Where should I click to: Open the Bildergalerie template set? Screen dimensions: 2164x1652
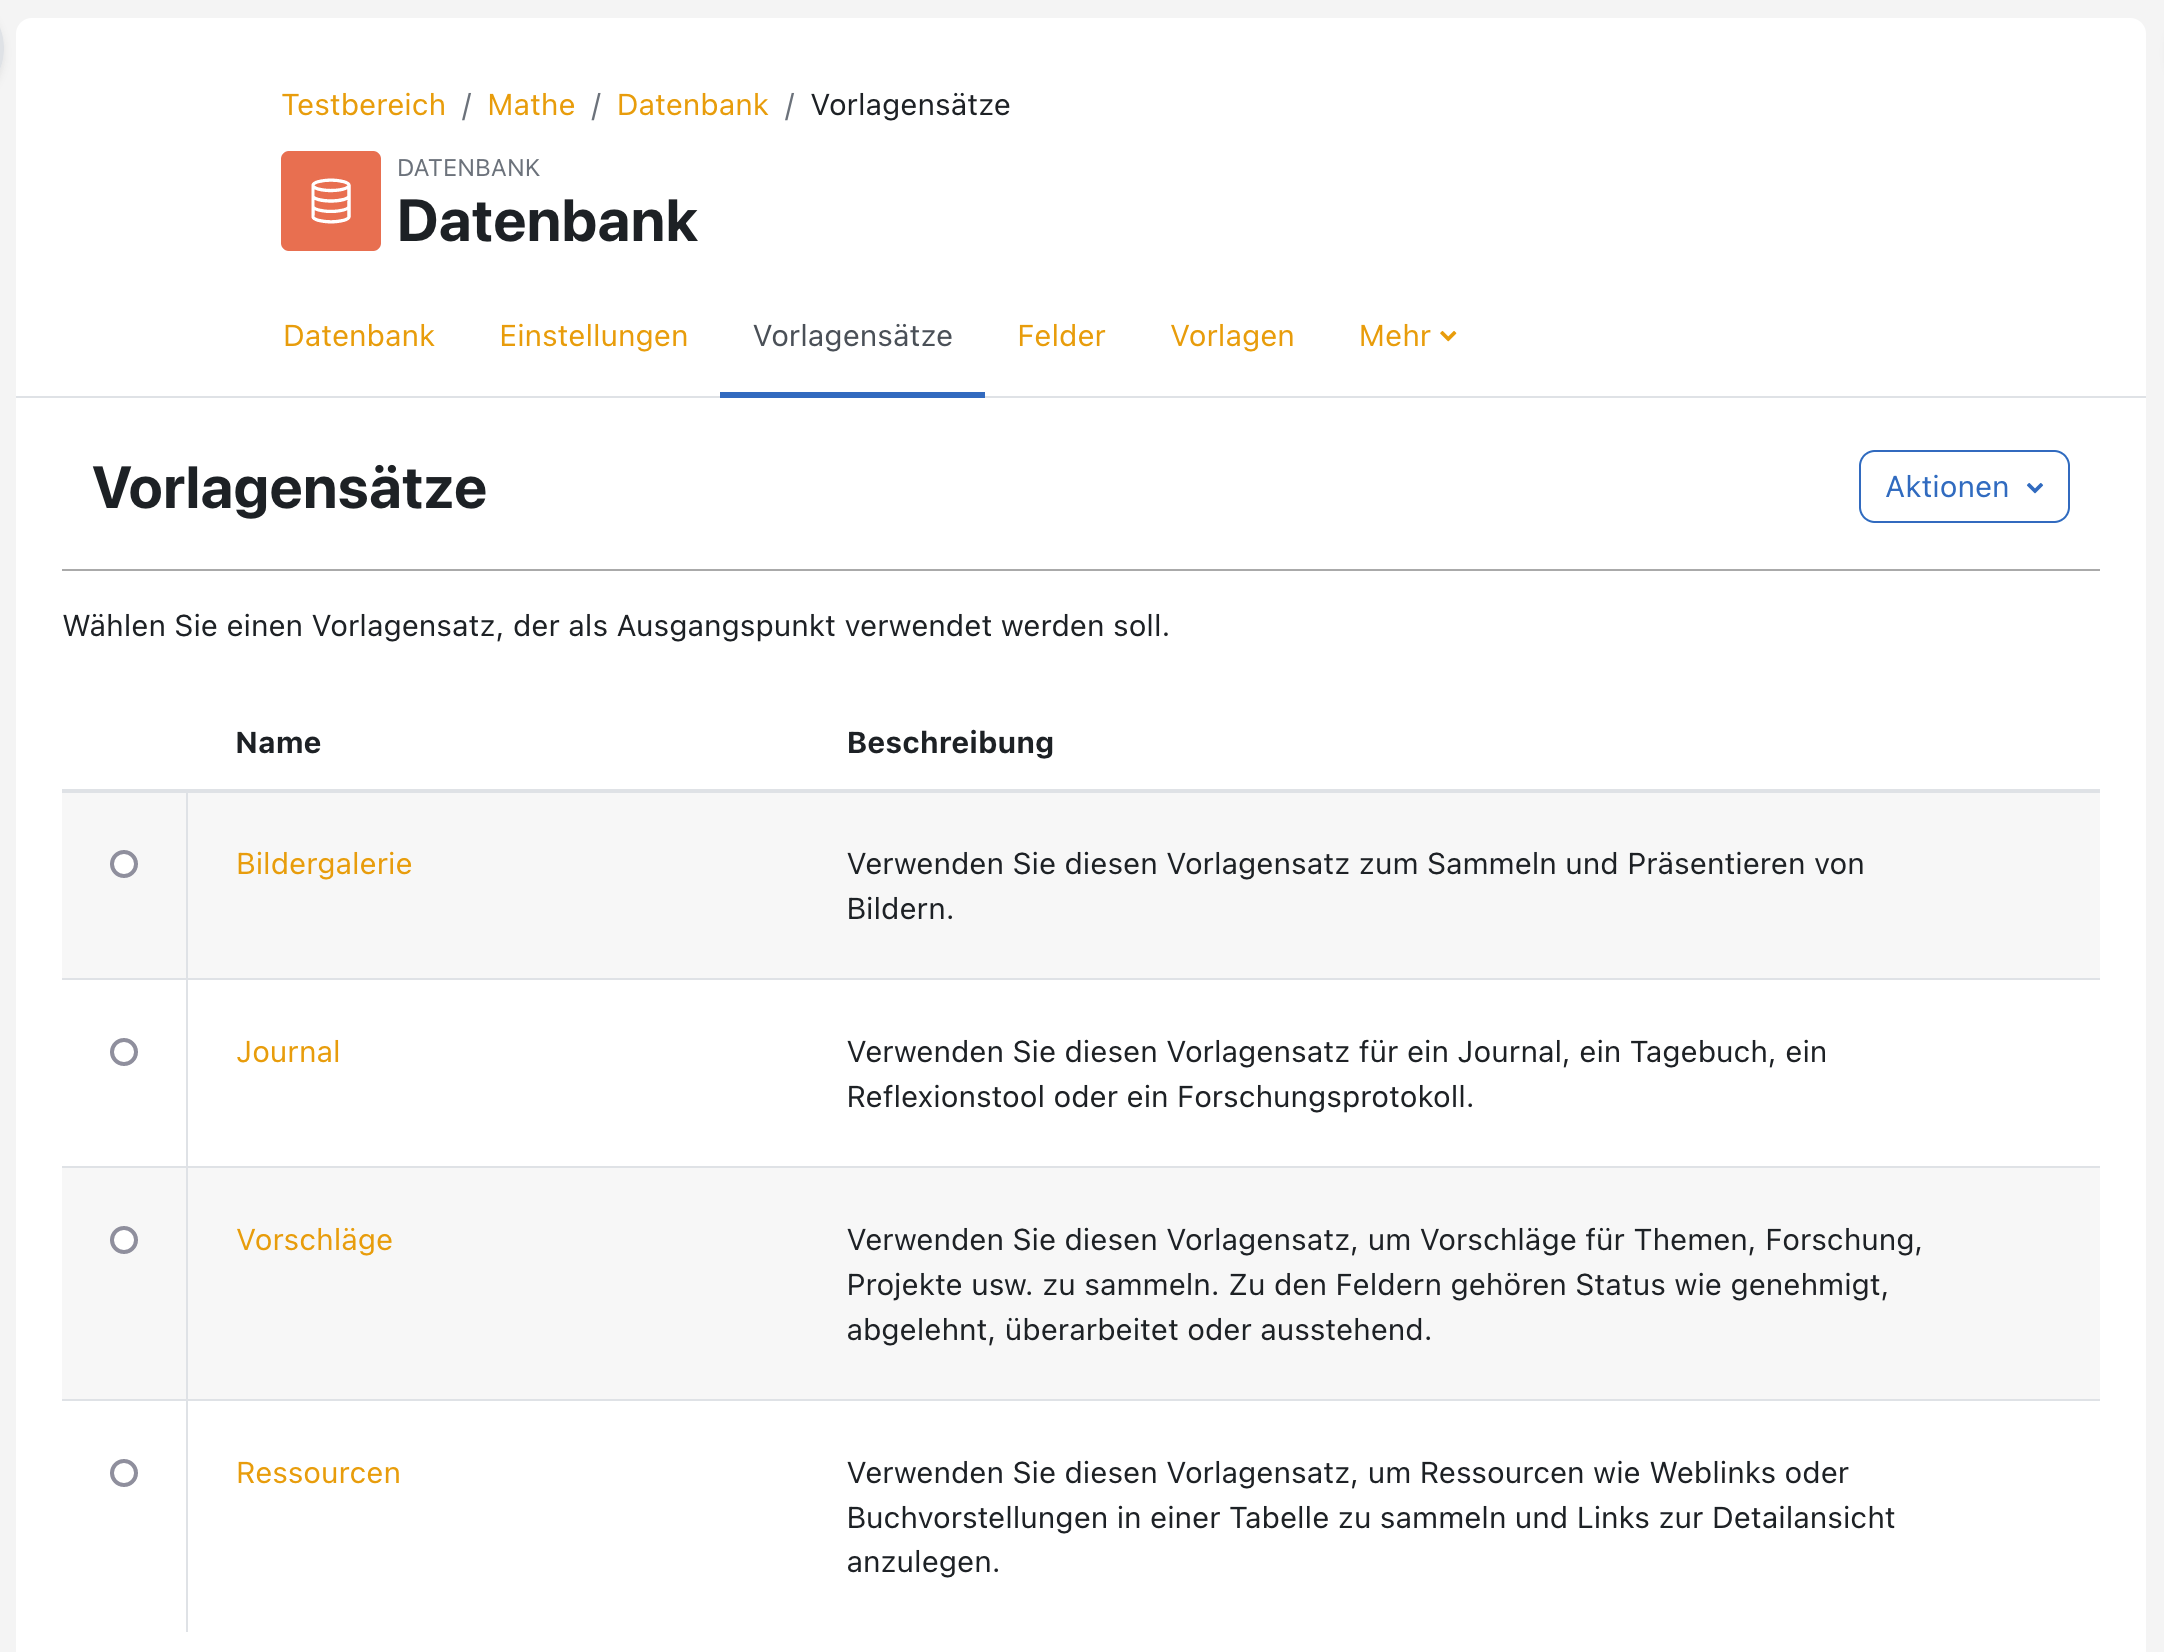click(x=324, y=864)
